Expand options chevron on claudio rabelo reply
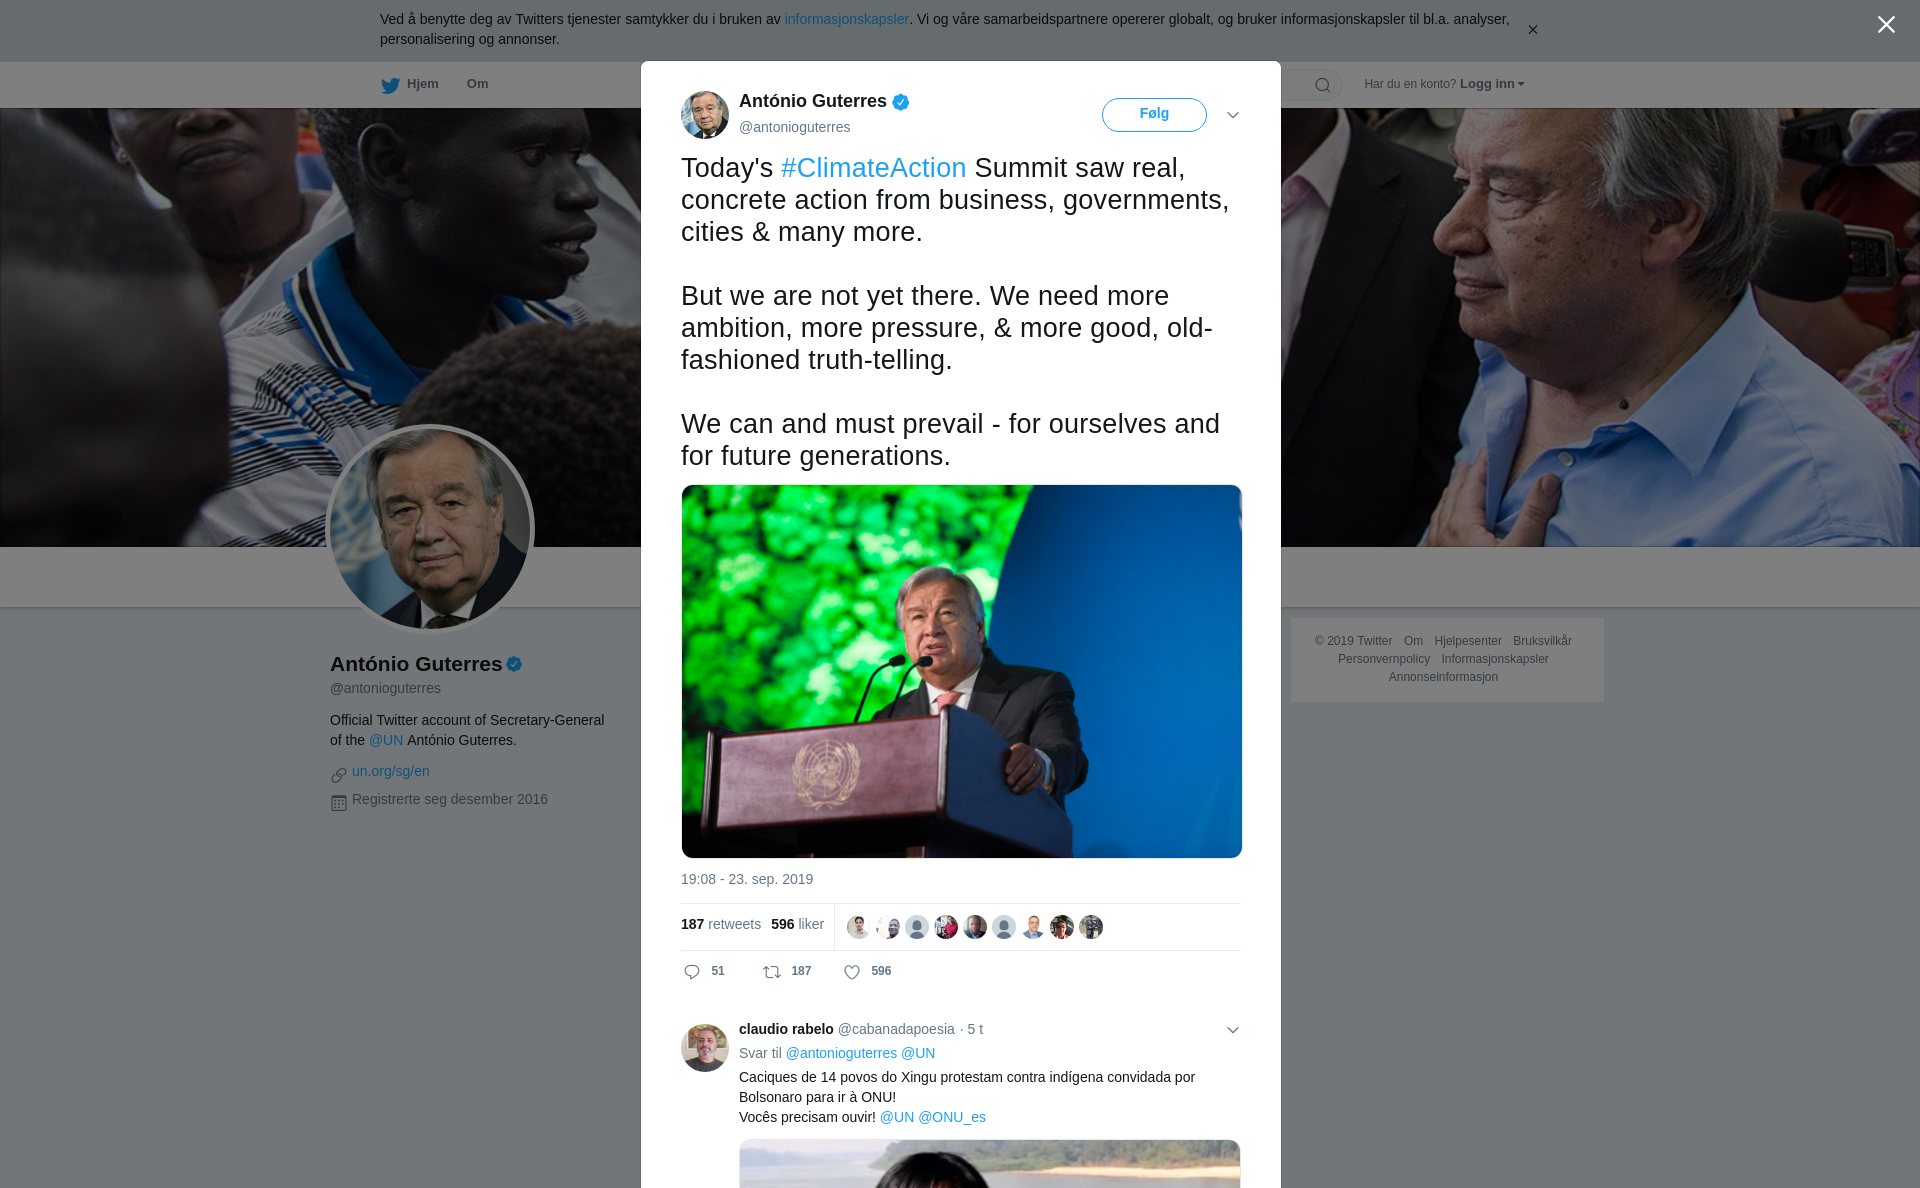This screenshot has height=1188, width=1920. (1233, 1030)
